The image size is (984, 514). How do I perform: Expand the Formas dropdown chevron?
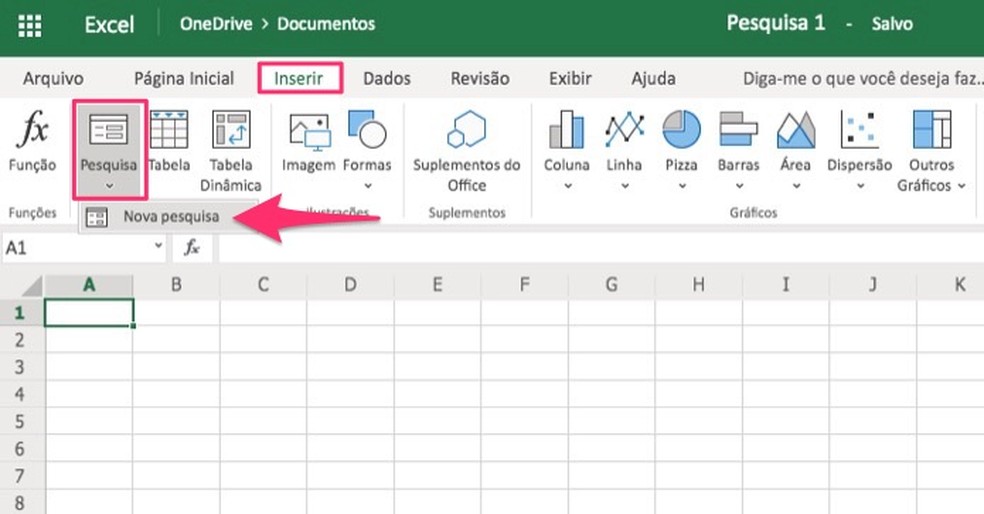(x=368, y=186)
